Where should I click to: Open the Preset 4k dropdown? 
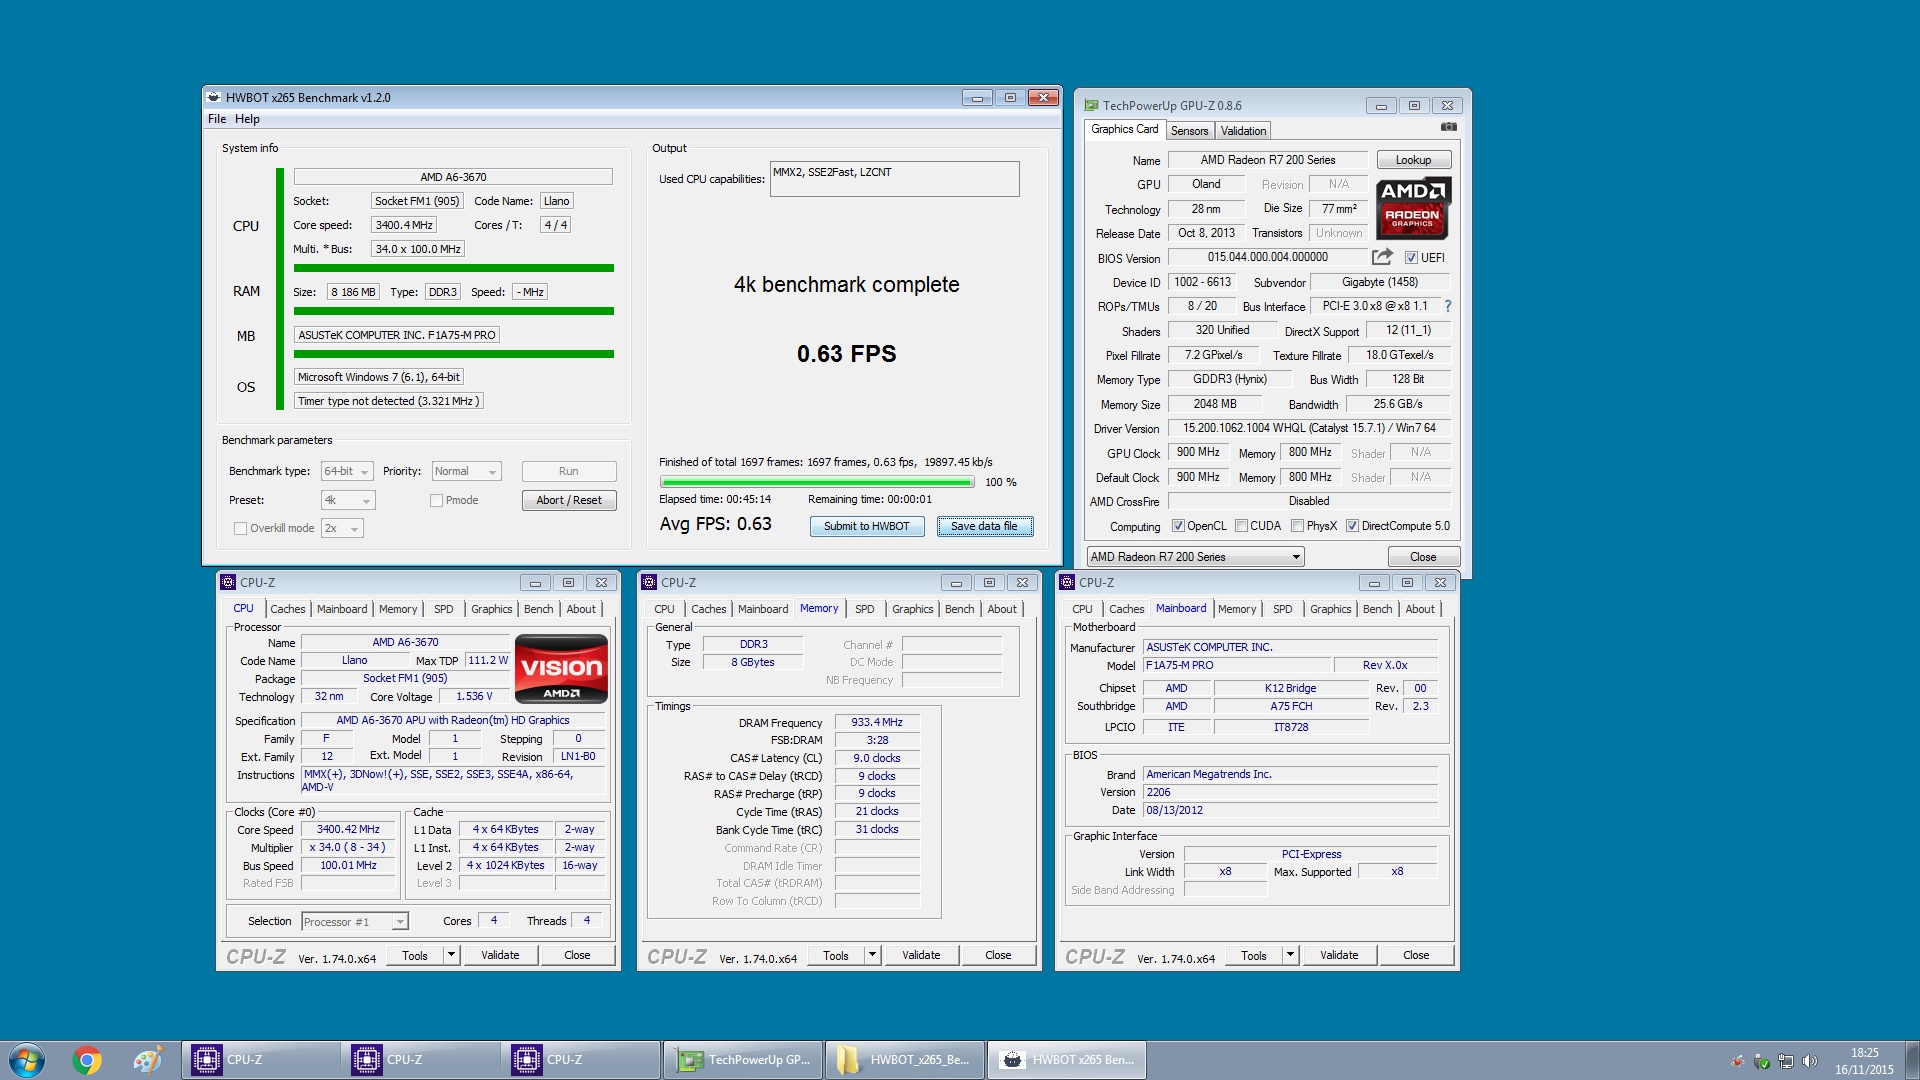coord(347,500)
